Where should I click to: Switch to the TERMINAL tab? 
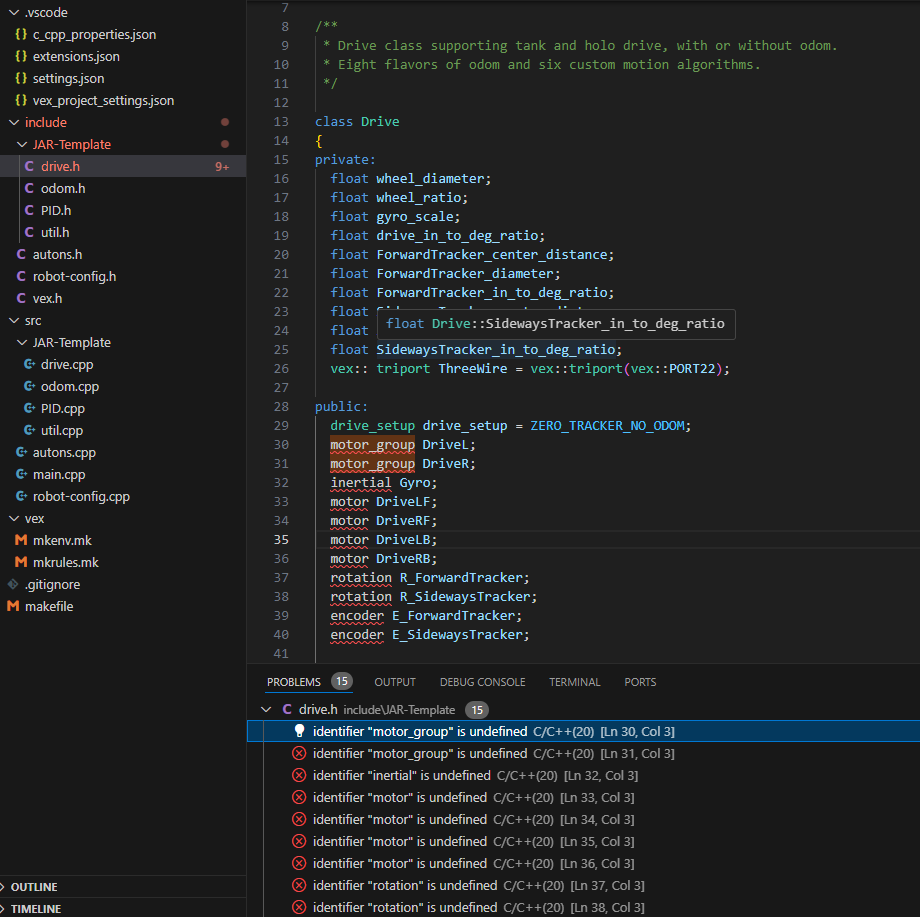pos(574,681)
